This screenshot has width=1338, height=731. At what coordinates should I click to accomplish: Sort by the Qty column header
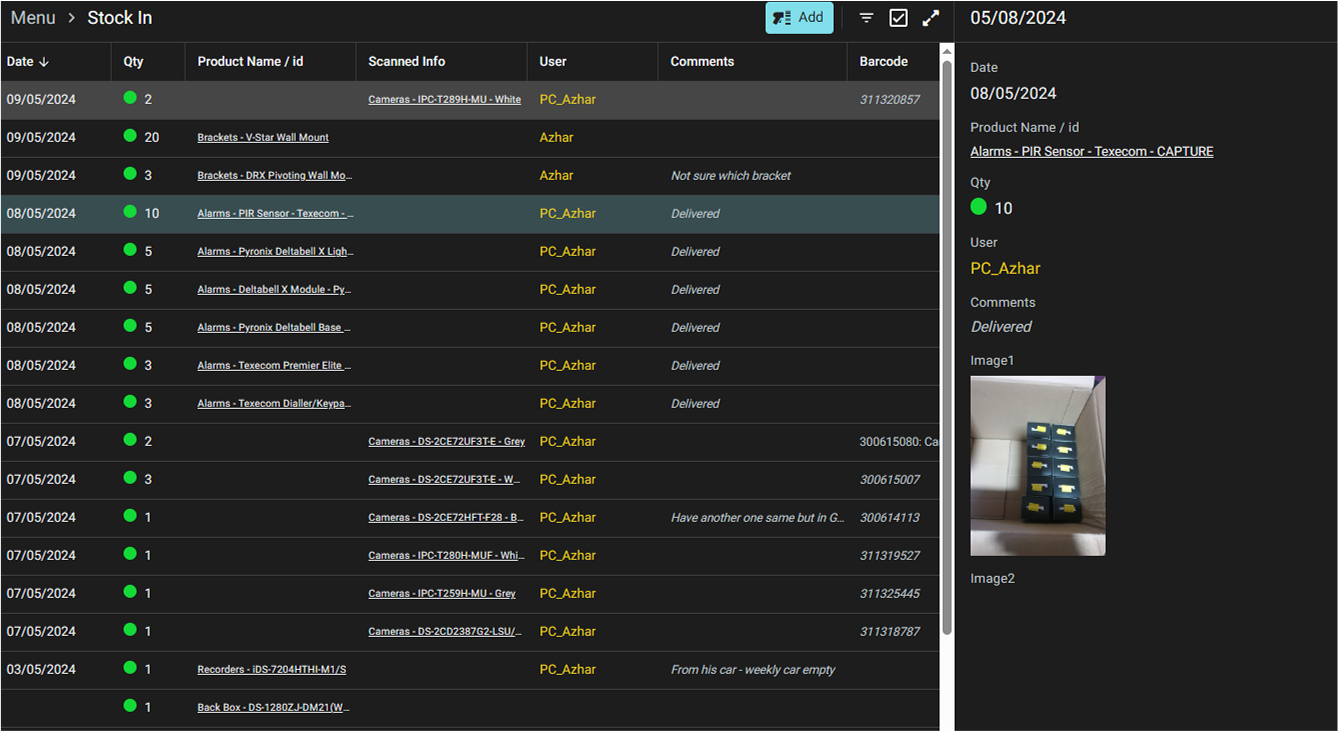point(133,62)
